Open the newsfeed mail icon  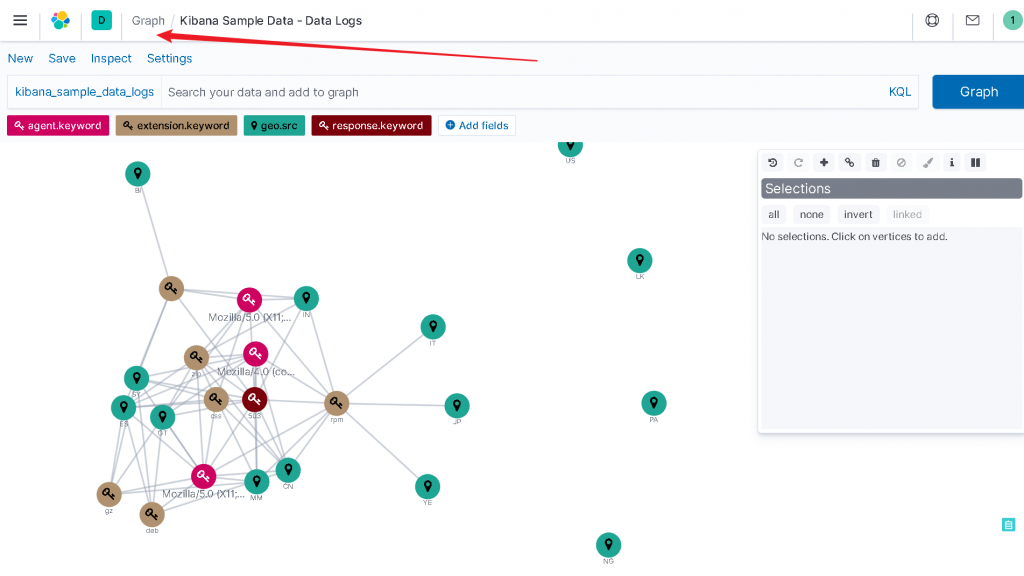click(x=972, y=20)
